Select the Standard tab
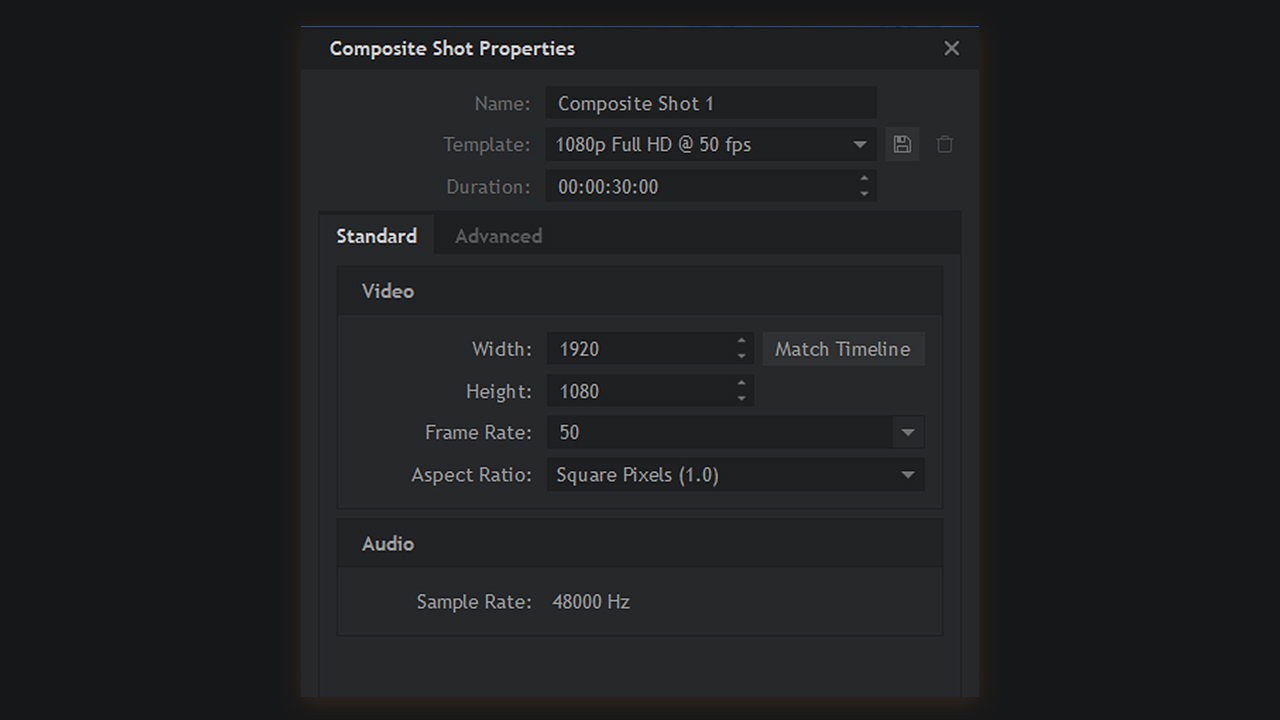The image size is (1280, 720). [x=376, y=236]
